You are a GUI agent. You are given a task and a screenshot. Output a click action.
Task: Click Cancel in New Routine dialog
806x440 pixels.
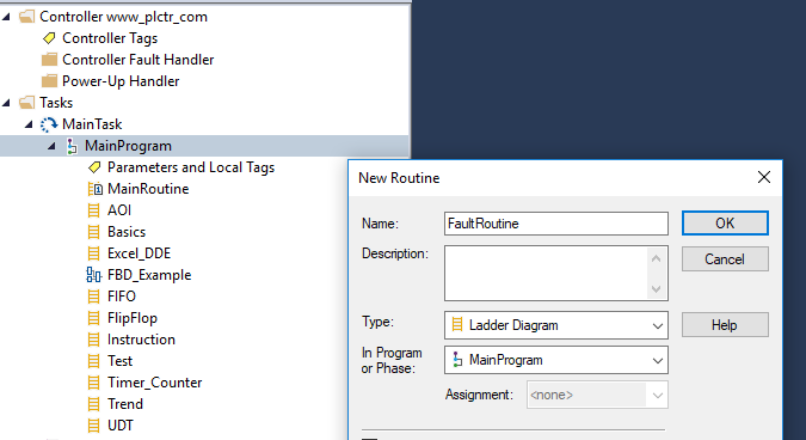pyautogui.click(x=725, y=259)
